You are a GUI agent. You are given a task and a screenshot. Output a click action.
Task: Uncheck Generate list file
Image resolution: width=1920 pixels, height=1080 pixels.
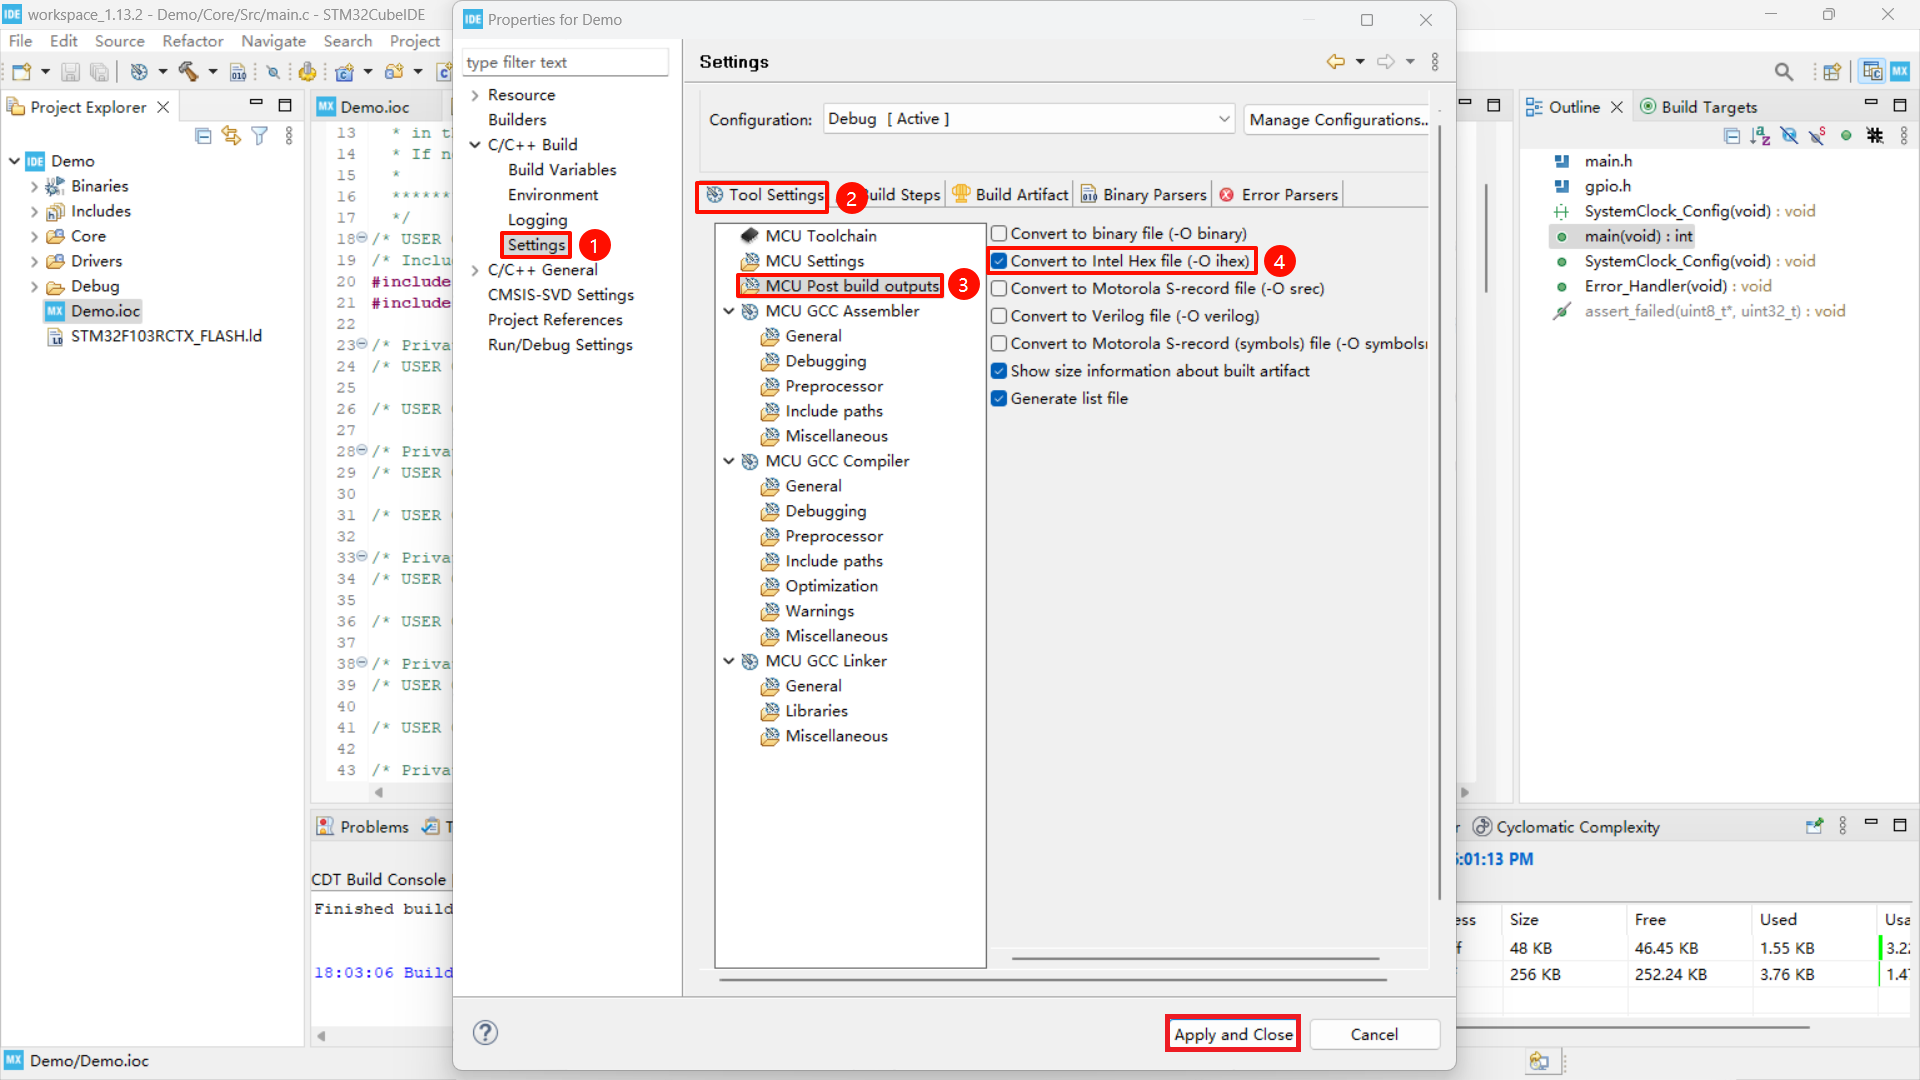[x=999, y=398]
